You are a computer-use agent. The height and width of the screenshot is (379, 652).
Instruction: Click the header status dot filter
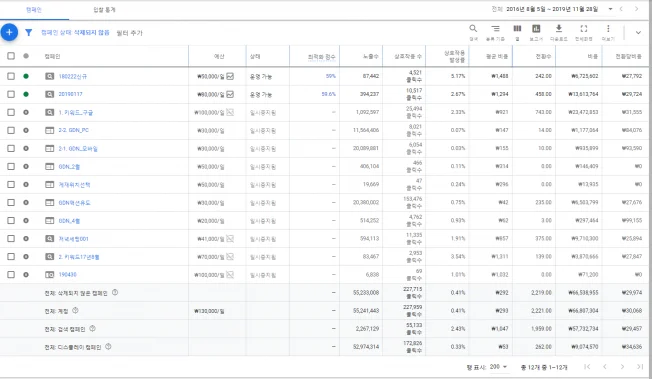pos(26,56)
